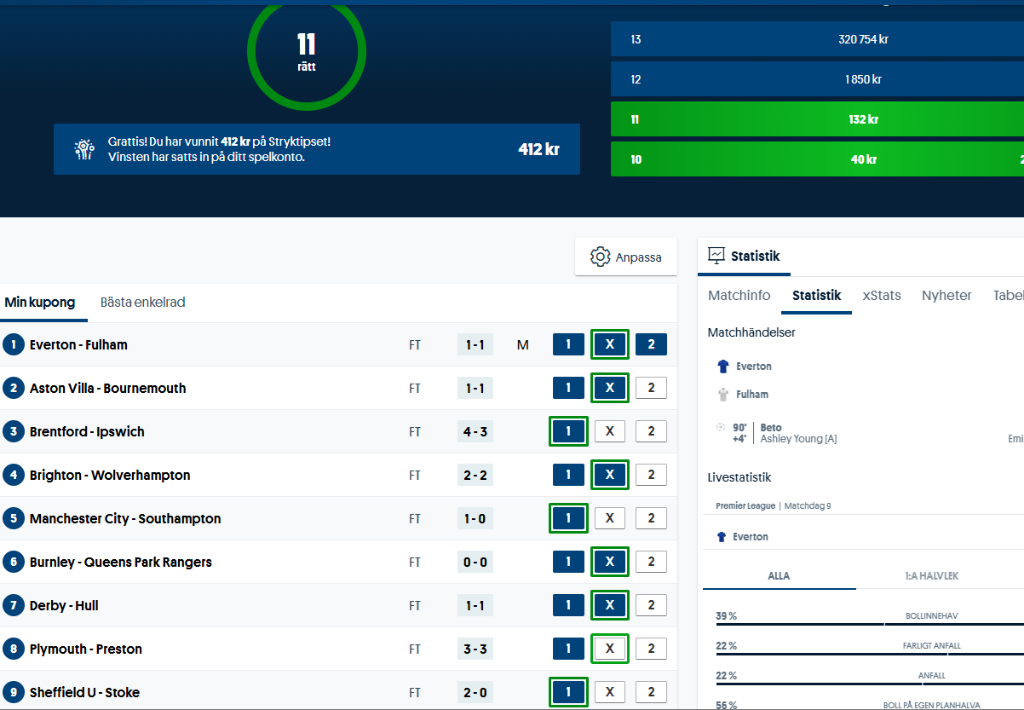This screenshot has width=1024, height=710.
Task: Open the Matchinfo tab
Action: point(739,295)
